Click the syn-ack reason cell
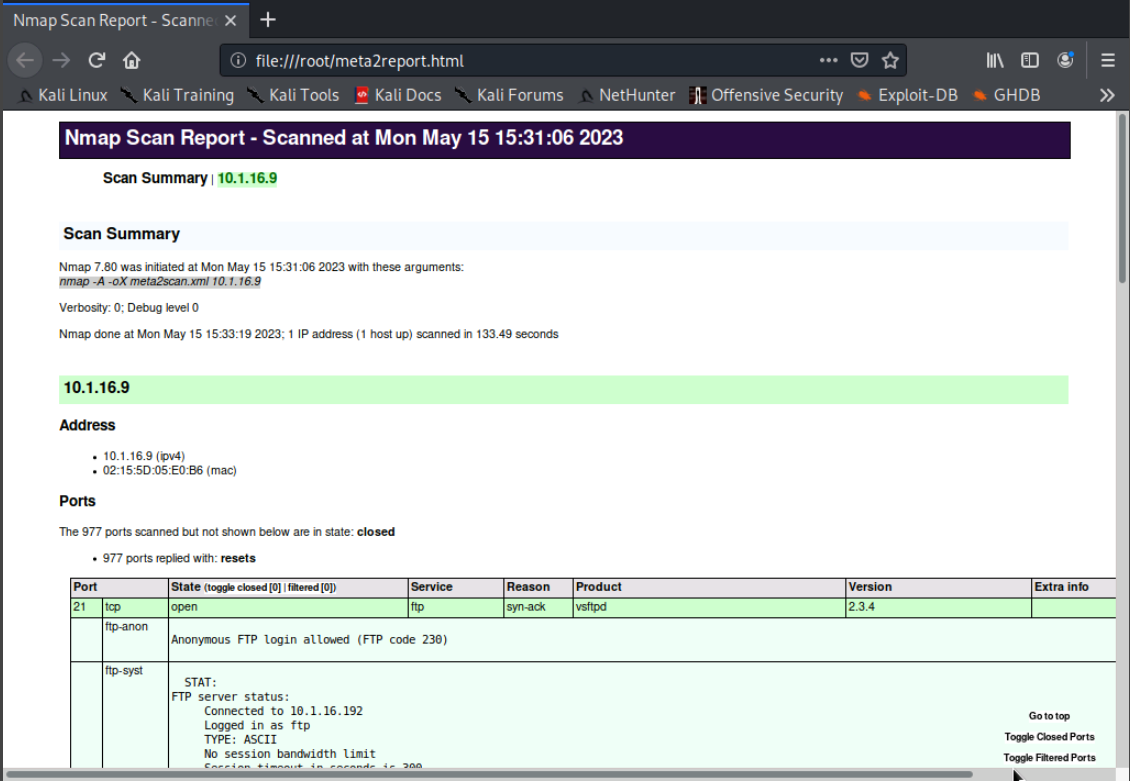 click(538, 607)
